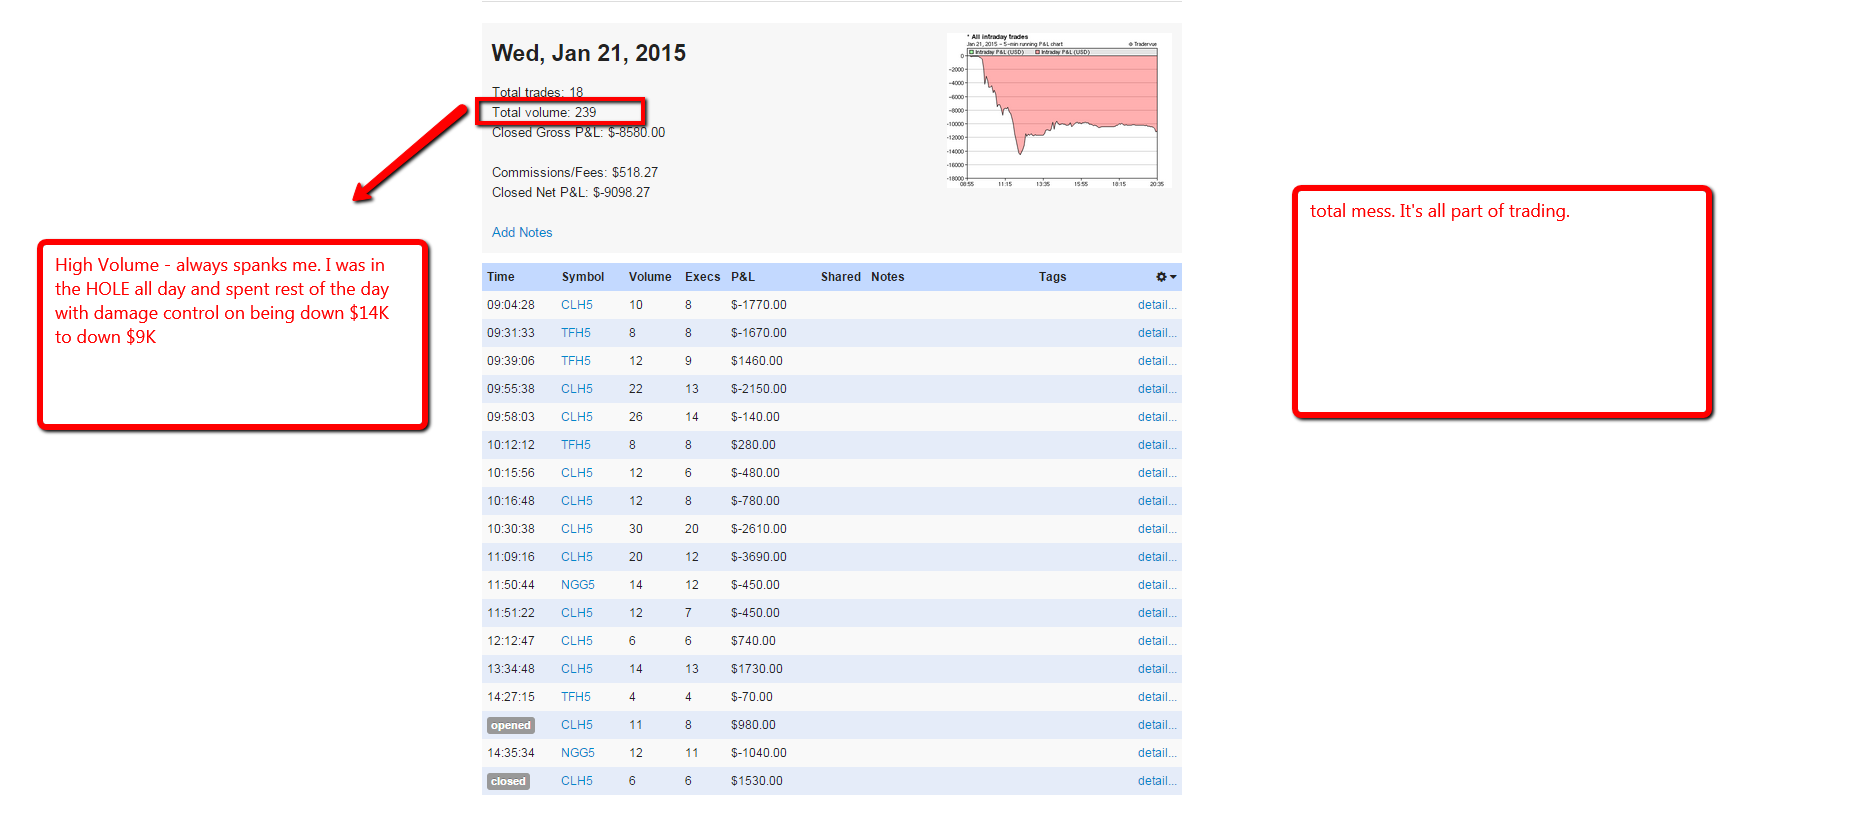
Task: Click the P&L value $1730.00
Action: point(757,669)
